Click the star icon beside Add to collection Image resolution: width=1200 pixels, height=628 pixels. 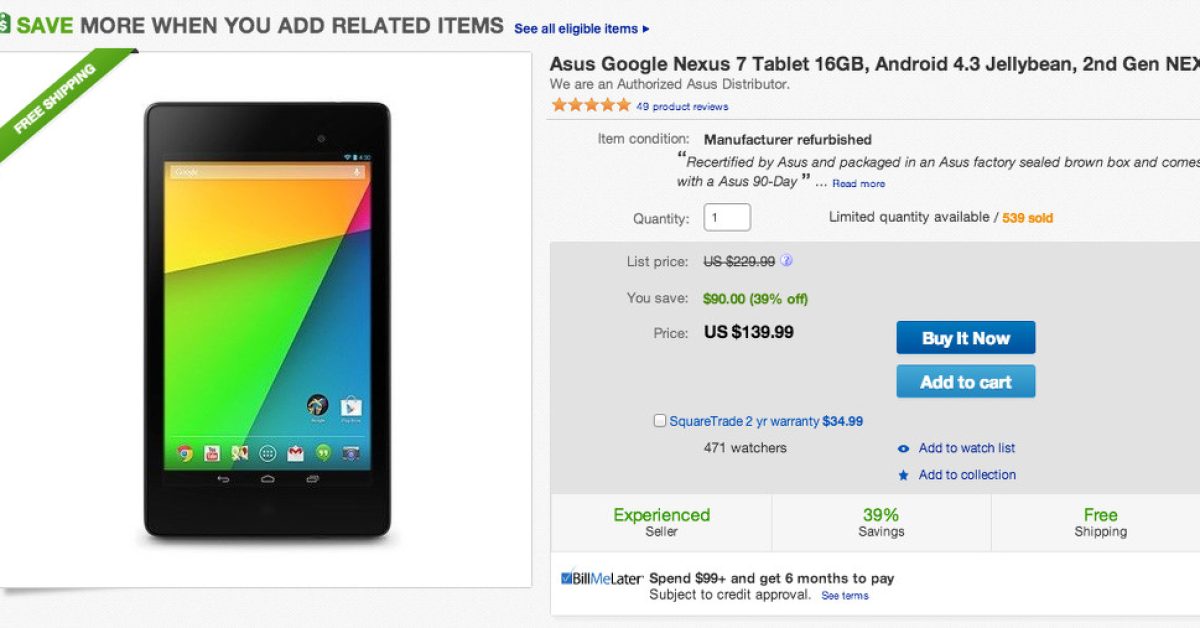[904, 475]
